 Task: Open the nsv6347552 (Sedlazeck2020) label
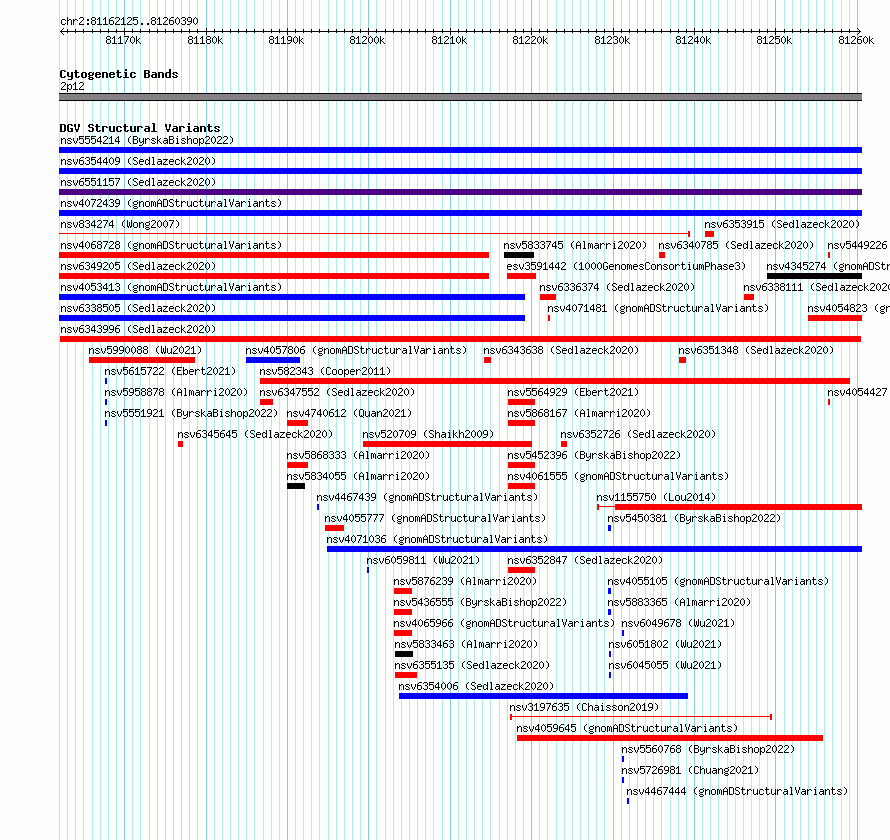click(337, 392)
